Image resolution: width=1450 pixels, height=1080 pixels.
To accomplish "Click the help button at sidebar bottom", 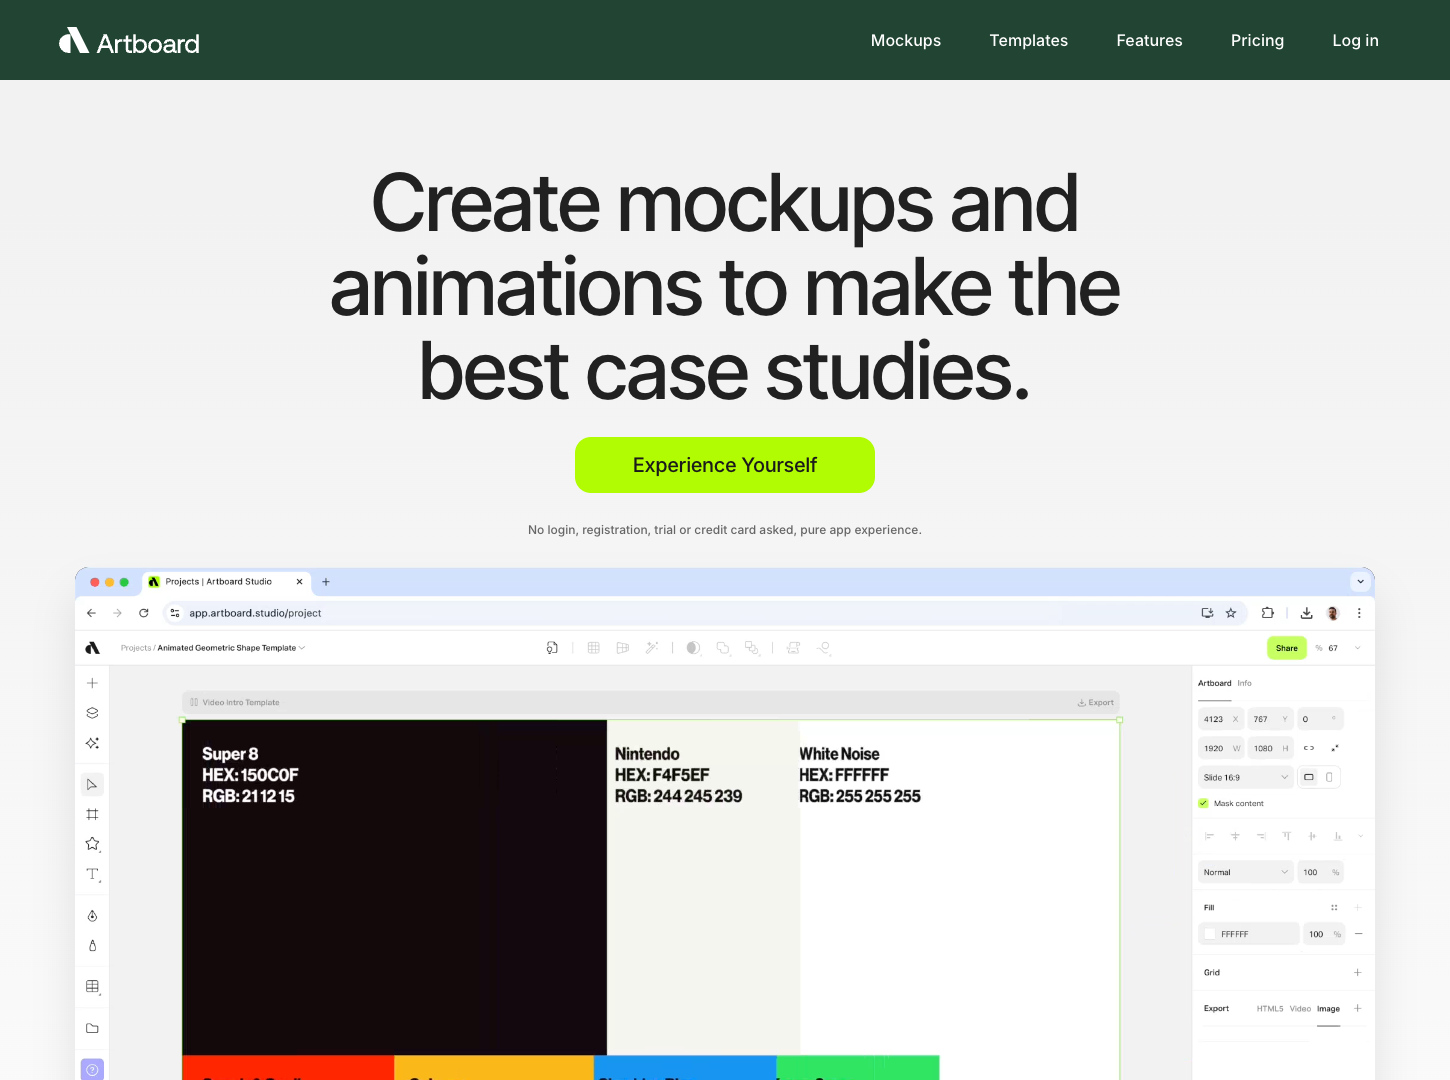I will (x=92, y=1069).
